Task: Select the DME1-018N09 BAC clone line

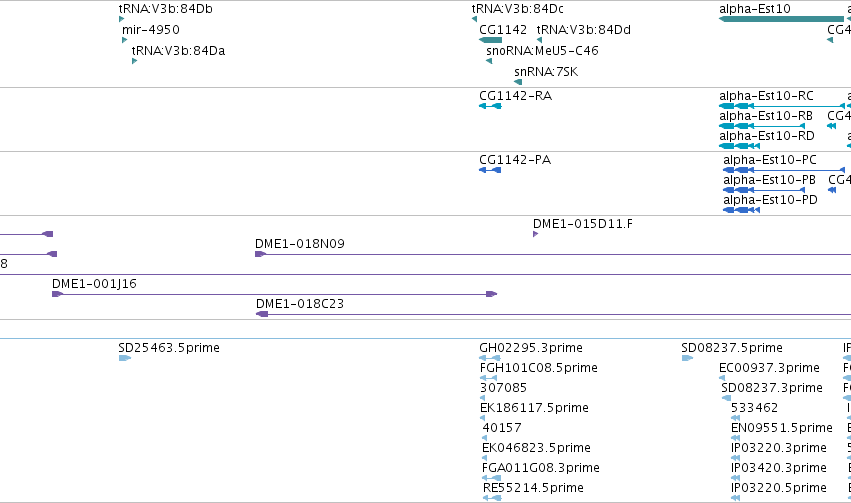Action: pyautogui.click(x=553, y=254)
